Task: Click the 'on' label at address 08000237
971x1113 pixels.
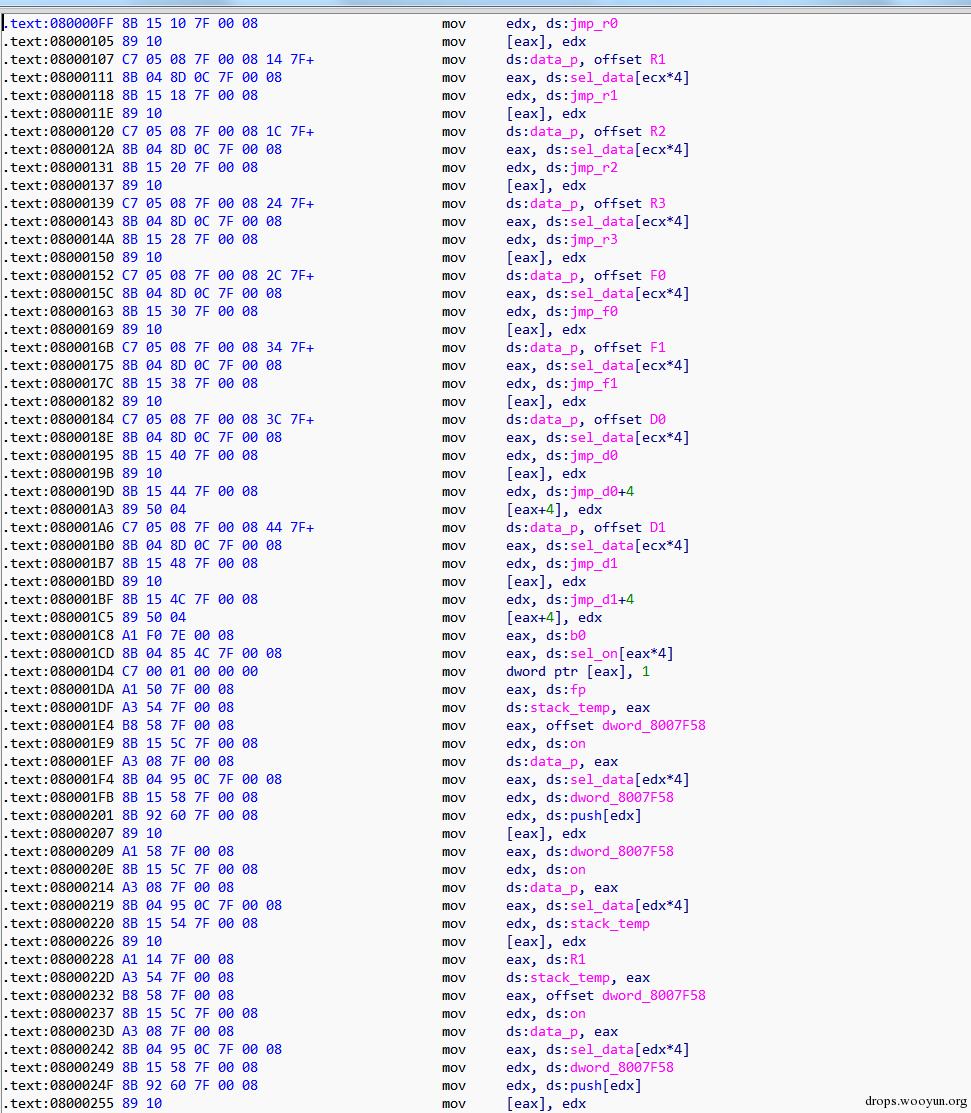Action: [x=578, y=1014]
